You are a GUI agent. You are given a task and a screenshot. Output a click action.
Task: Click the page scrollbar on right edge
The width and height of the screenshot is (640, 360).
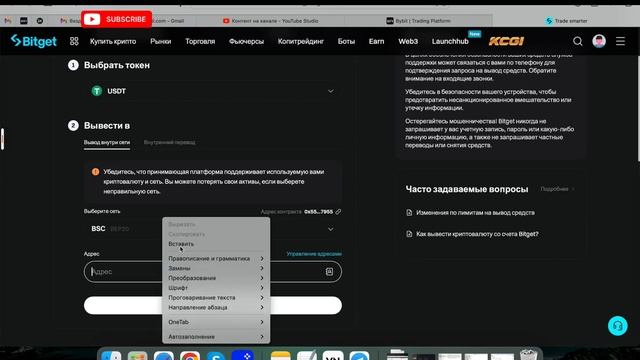[638, 109]
